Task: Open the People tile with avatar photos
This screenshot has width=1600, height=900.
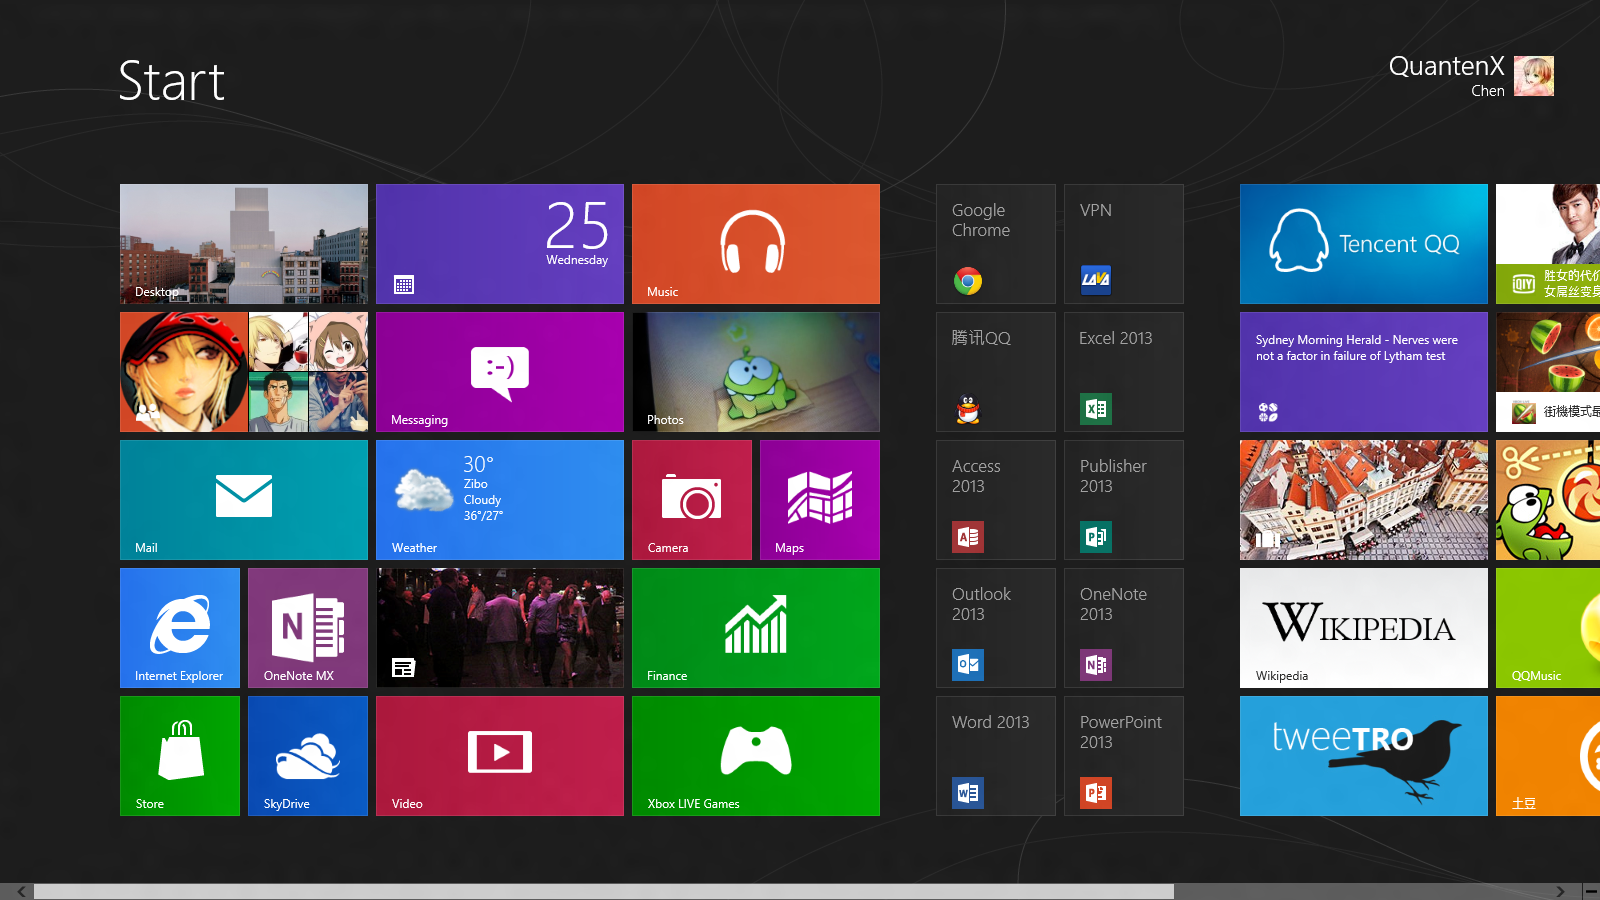Action: [244, 372]
